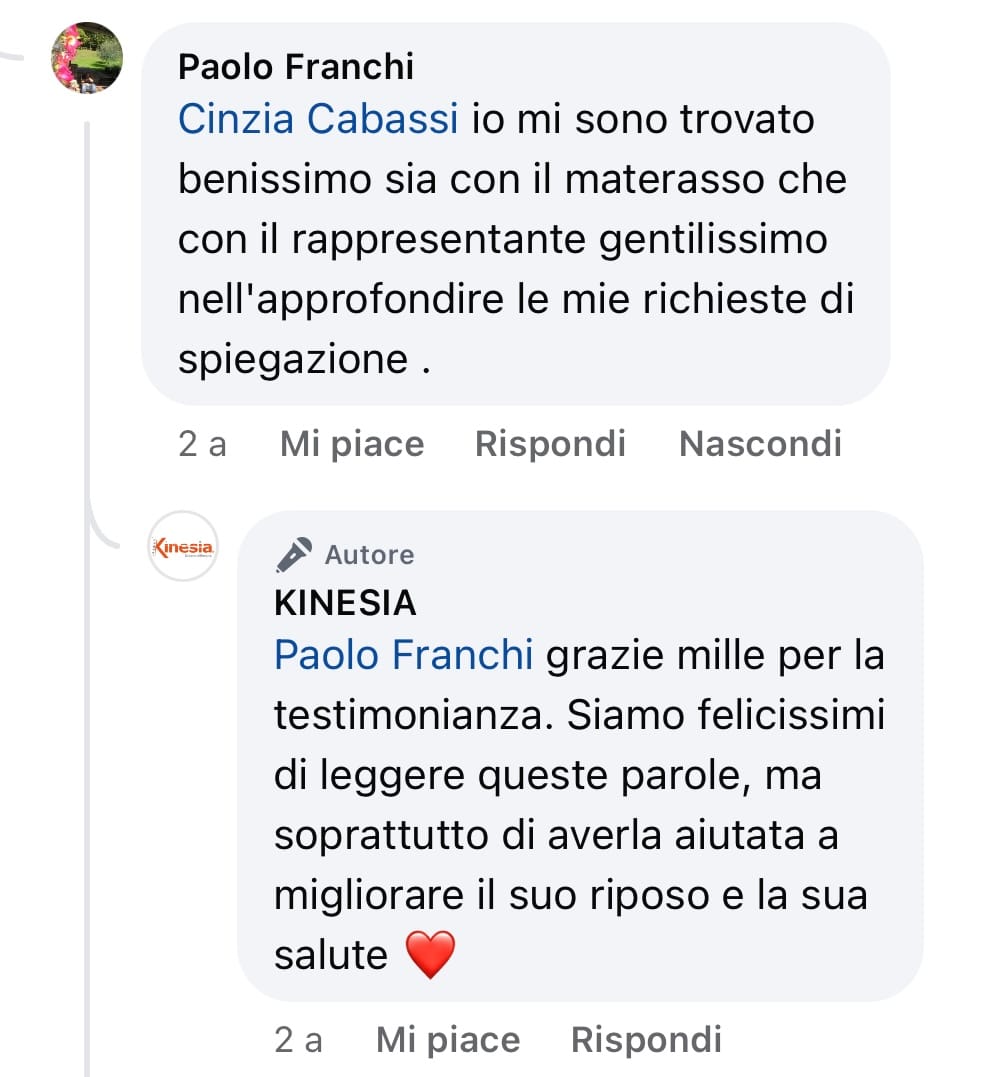Image resolution: width=996 pixels, height=1077 pixels.
Task: Click Rispondi under Paolo Franchi's comment
Action: coord(550,443)
